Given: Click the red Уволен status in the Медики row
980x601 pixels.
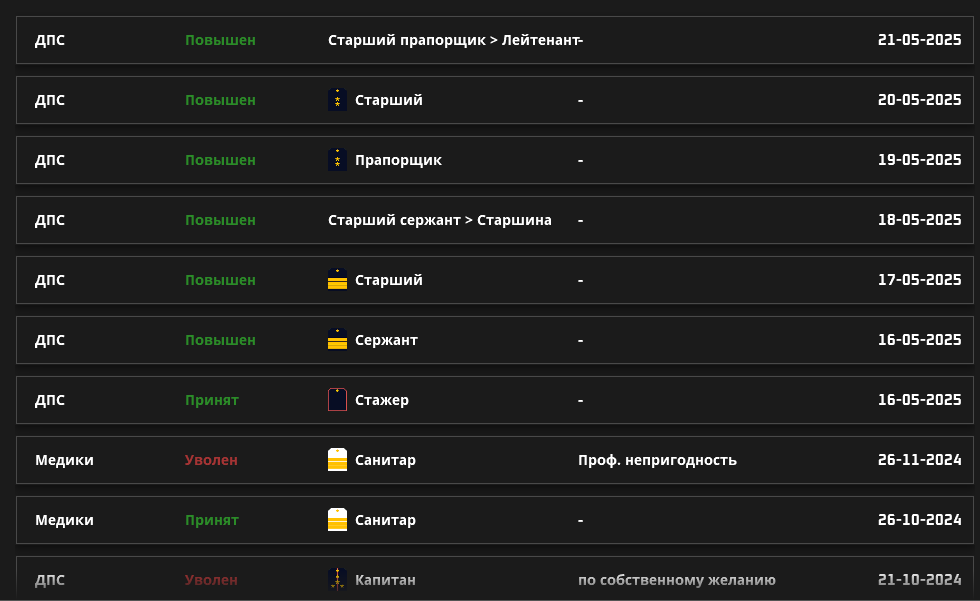Looking at the screenshot, I should [211, 460].
